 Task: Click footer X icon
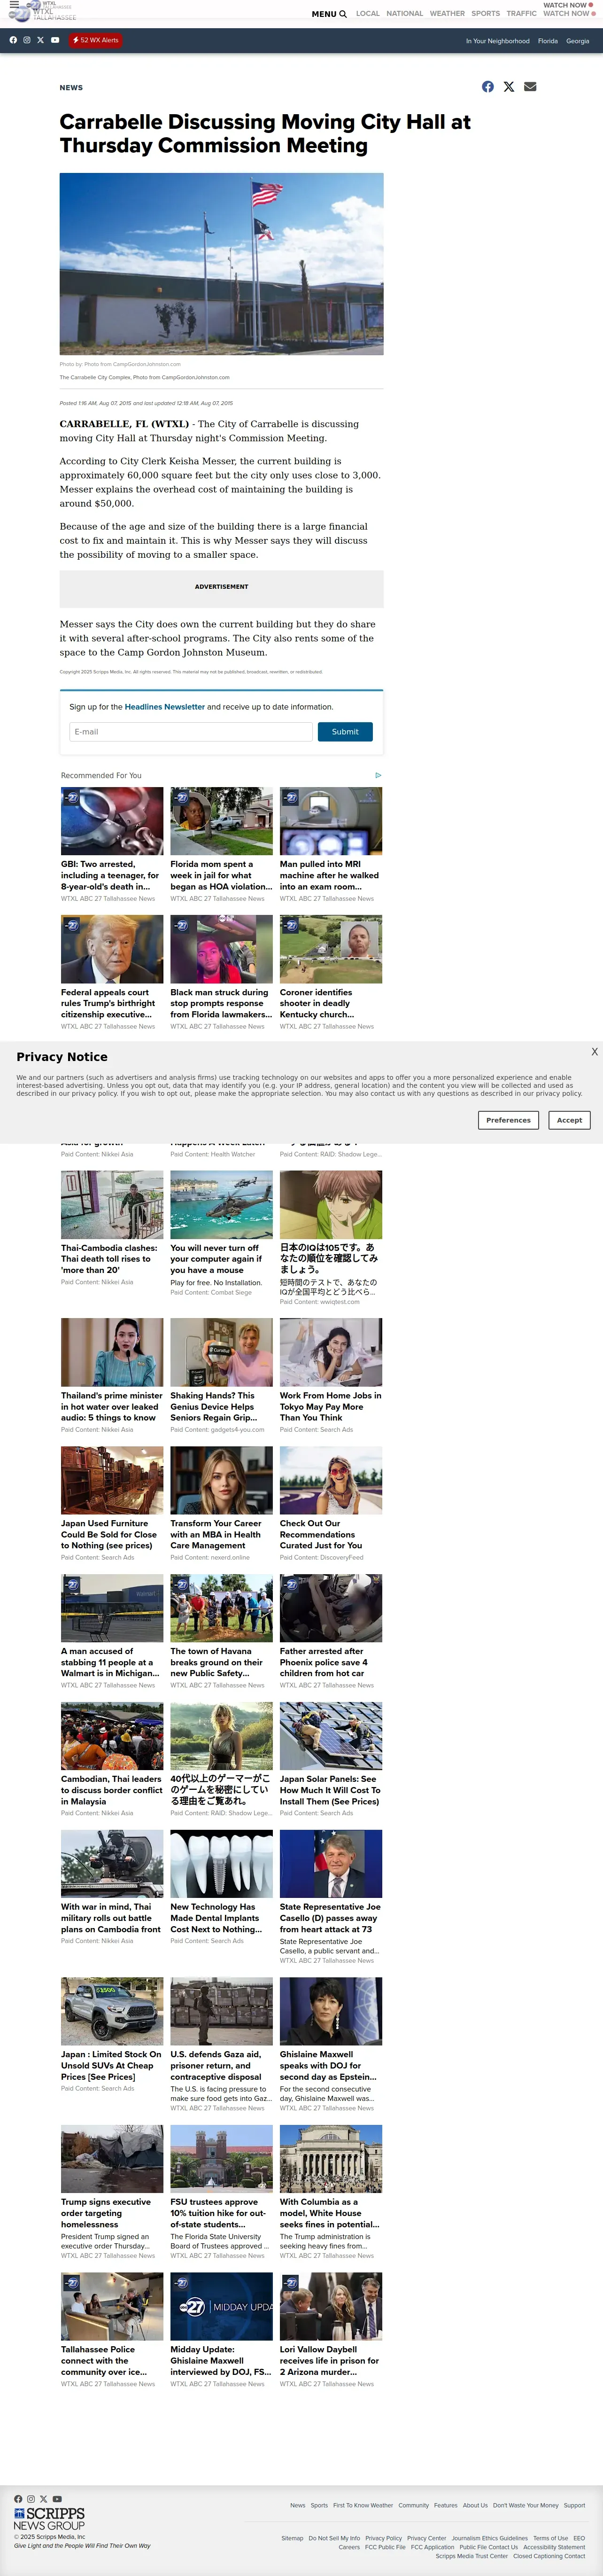pos(44,2499)
